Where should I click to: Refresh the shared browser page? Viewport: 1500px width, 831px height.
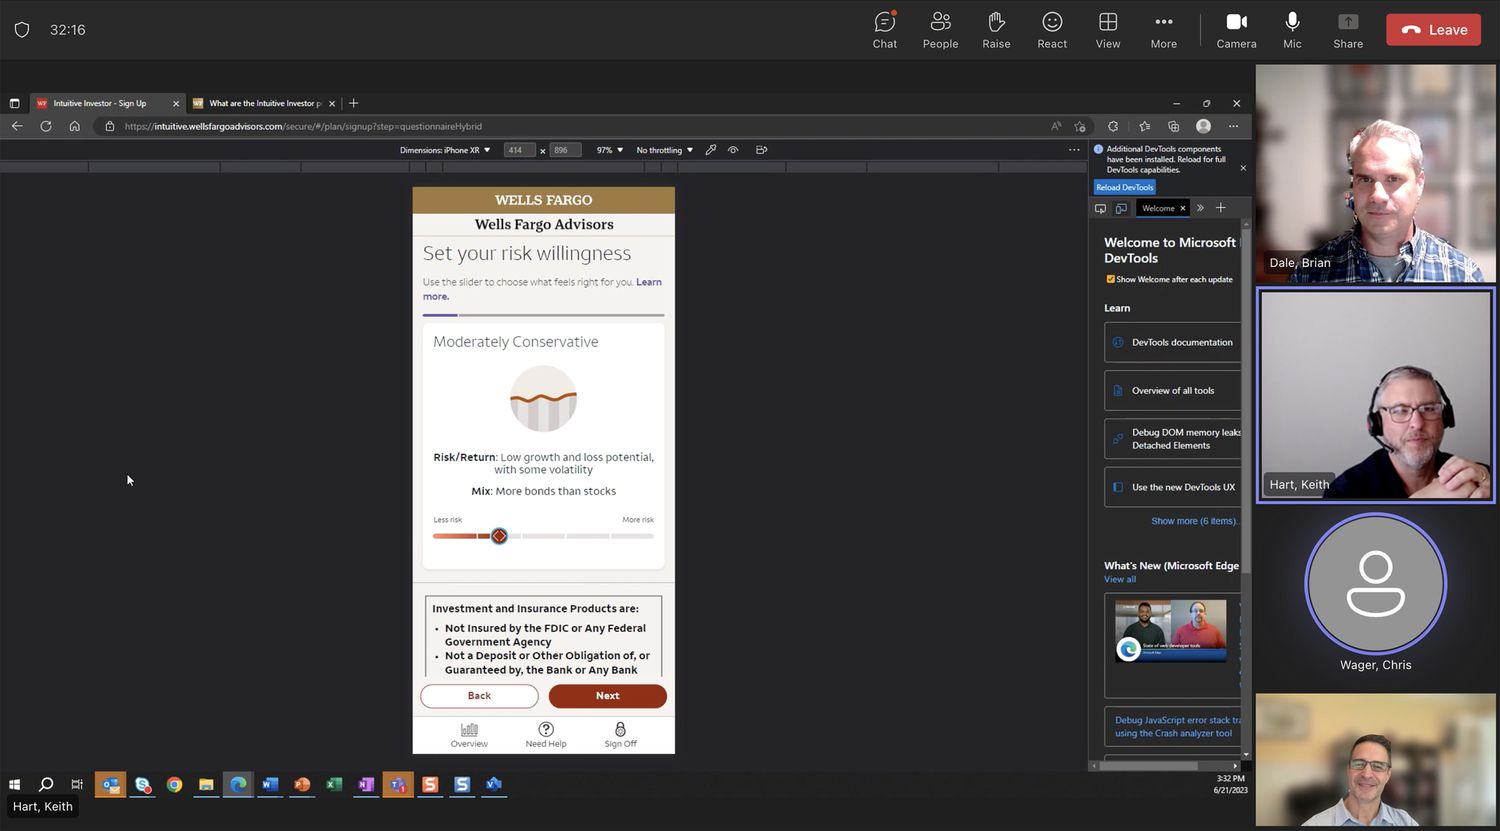[46, 126]
